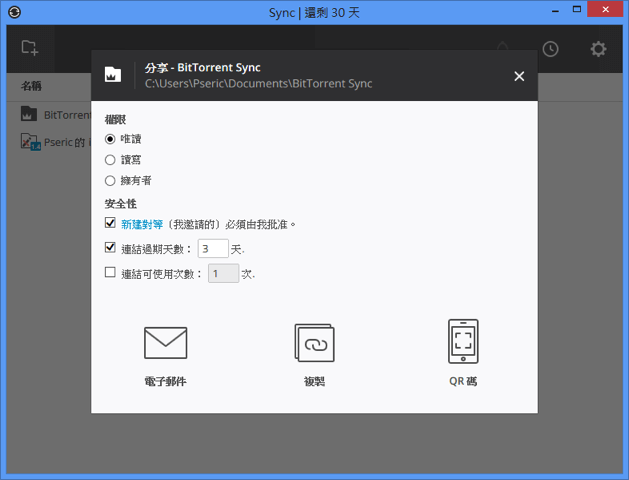
Task: Click the BitTorrent folder crown icon in list
Action: (29, 114)
